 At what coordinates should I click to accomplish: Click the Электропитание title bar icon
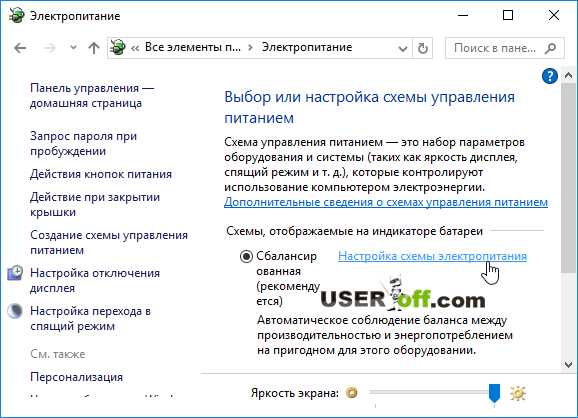(x=17, y=15)
